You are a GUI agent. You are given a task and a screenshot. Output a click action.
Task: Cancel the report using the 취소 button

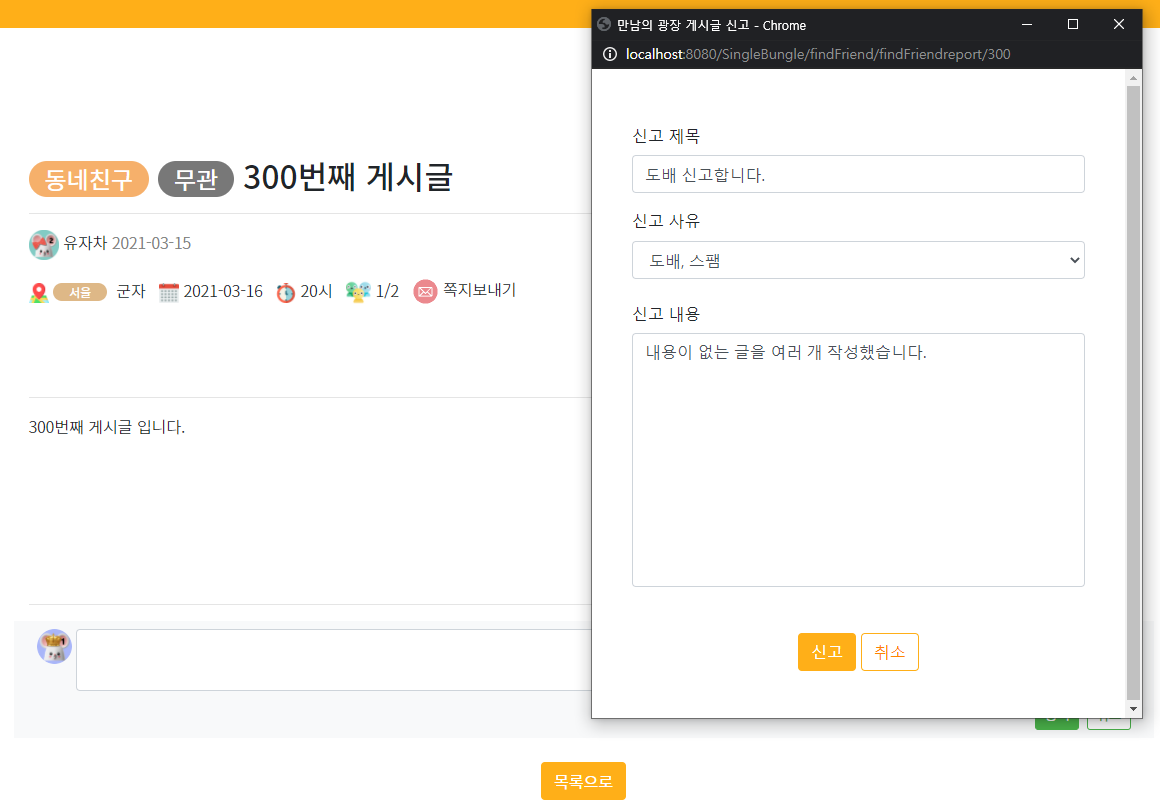[889, 651]
